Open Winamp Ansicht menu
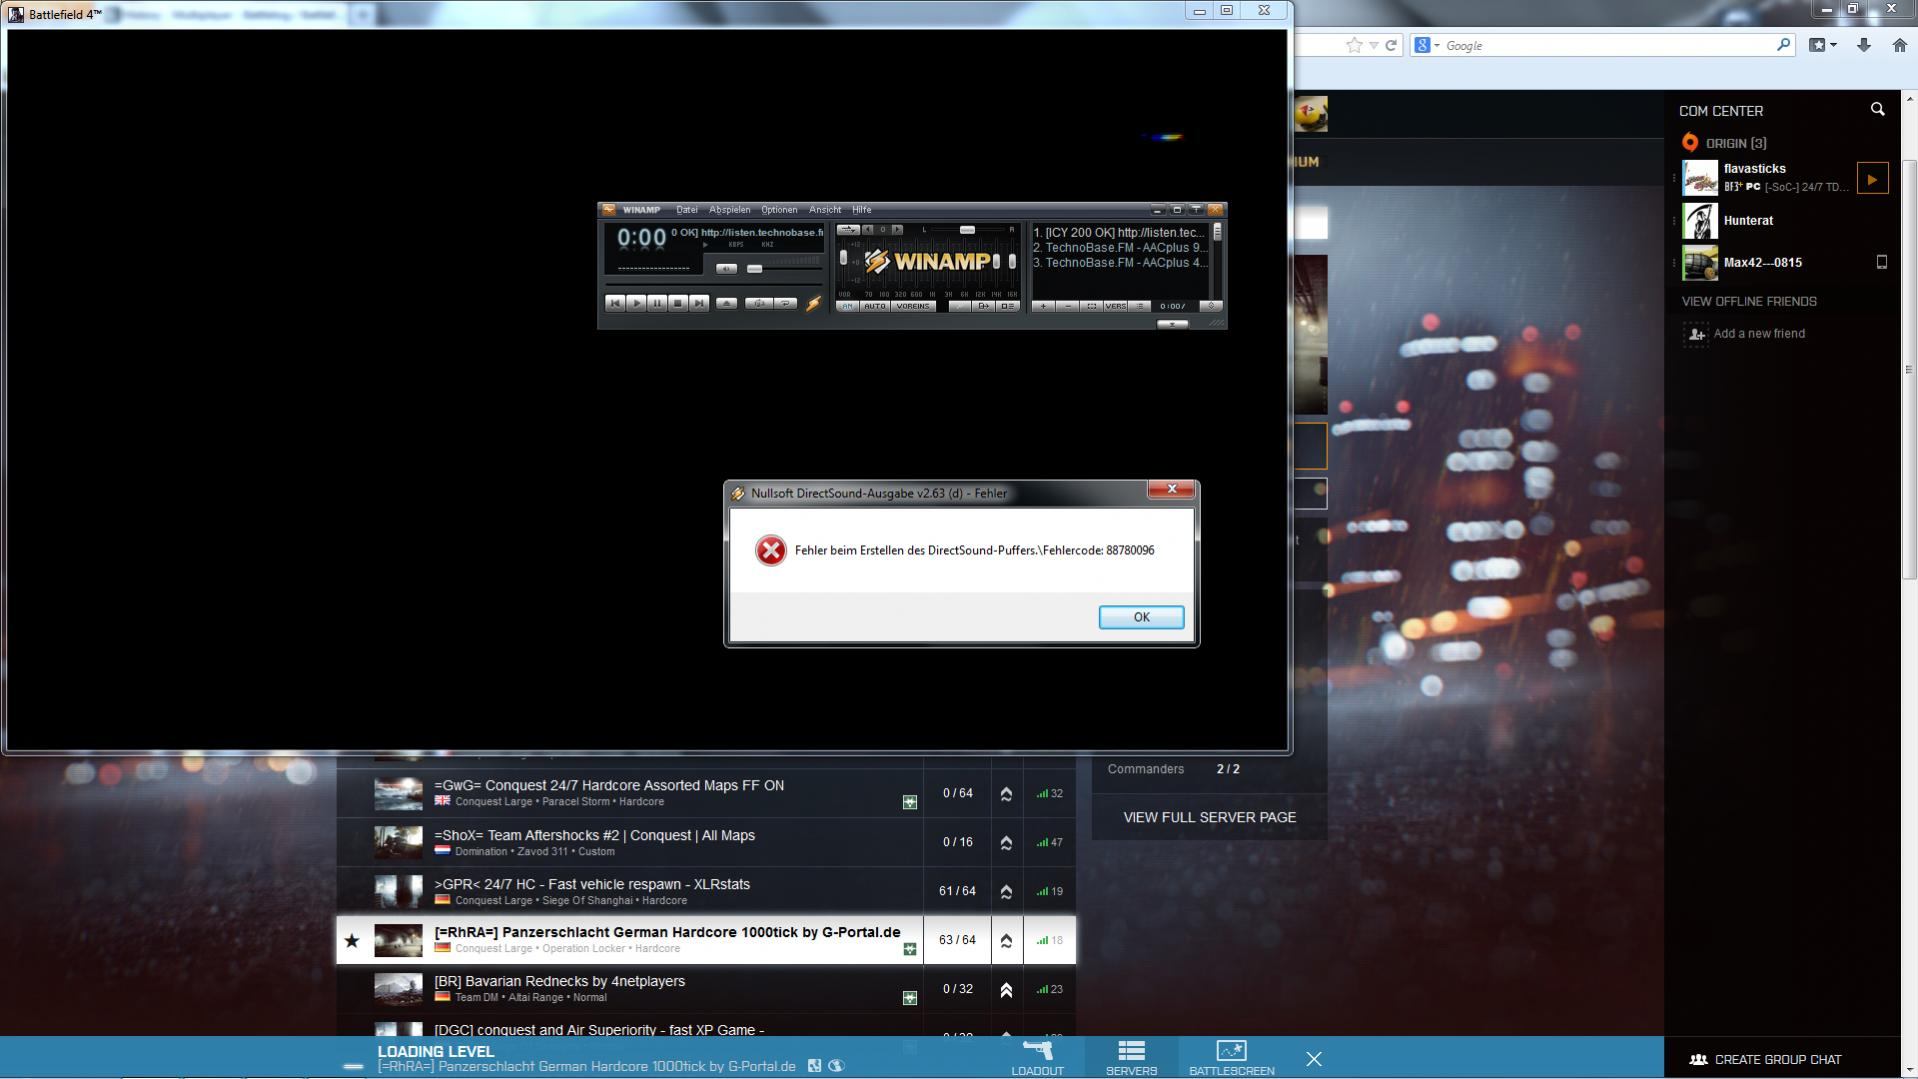The width and height of the screenshot is (1918, 1079). [x=825, y=210]
